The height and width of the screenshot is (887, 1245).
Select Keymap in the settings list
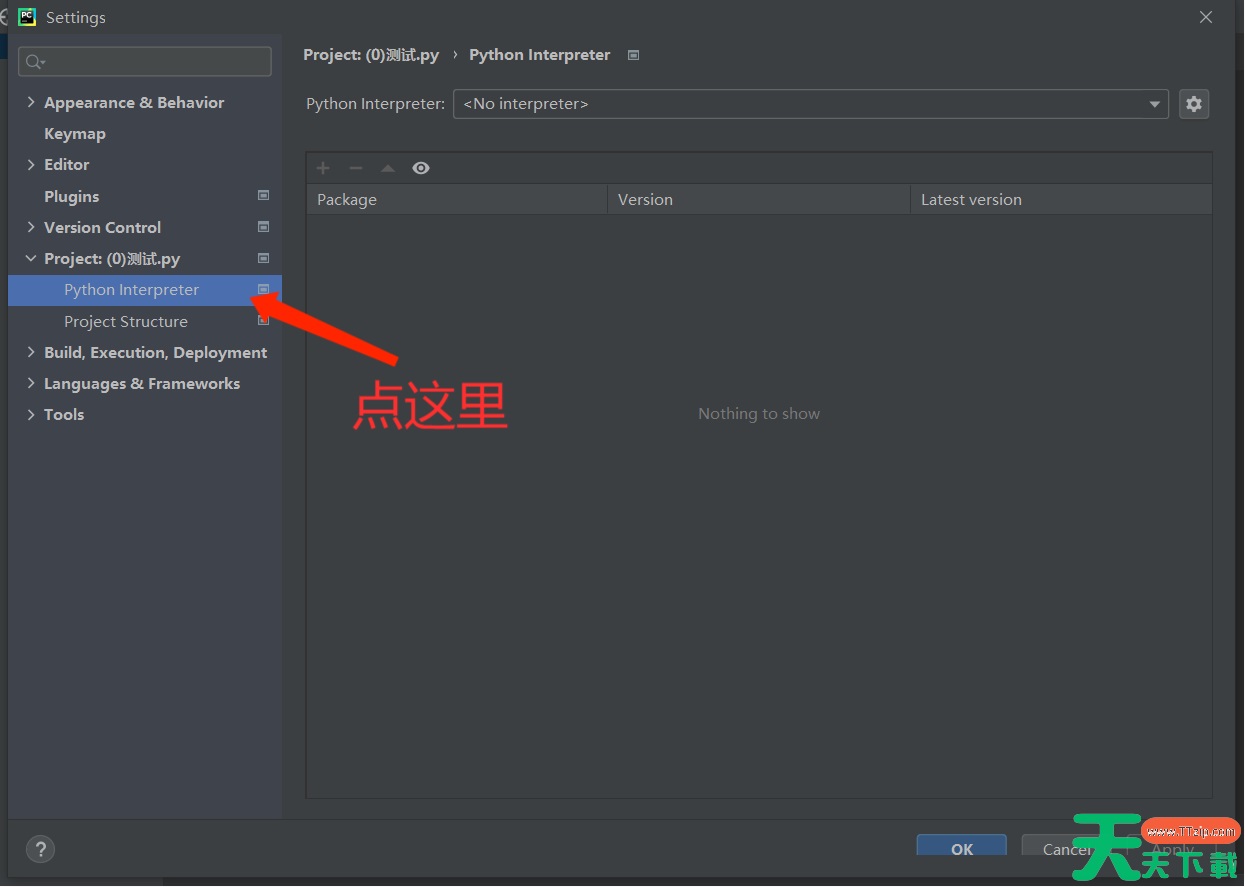(75, 133)
